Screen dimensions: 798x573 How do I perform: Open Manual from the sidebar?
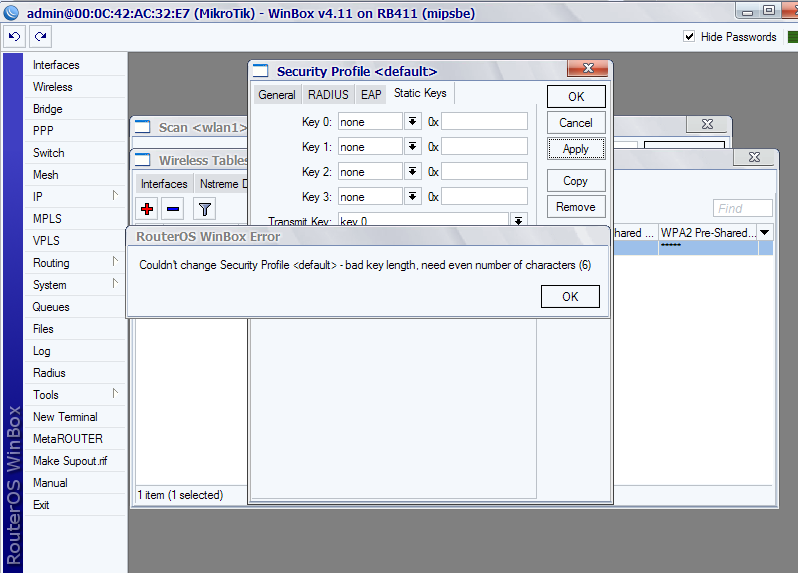pyautogui.click(x=74, y=482)
